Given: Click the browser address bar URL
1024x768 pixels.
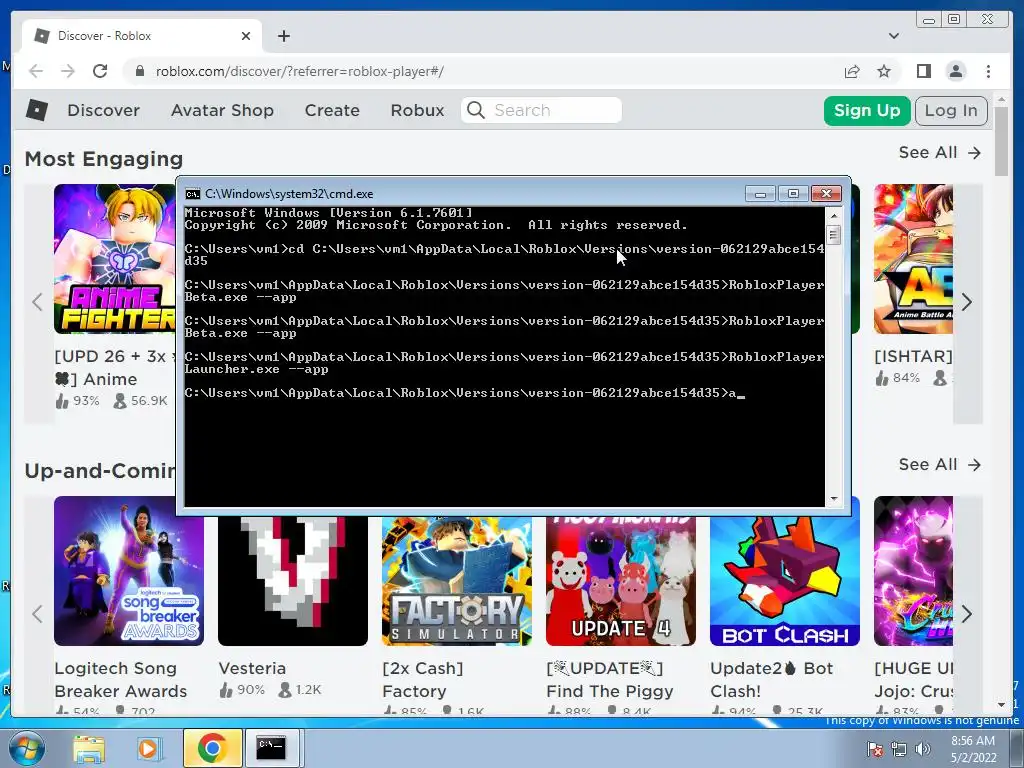Looking at the screenshot, I should click(x=300, y=71).
